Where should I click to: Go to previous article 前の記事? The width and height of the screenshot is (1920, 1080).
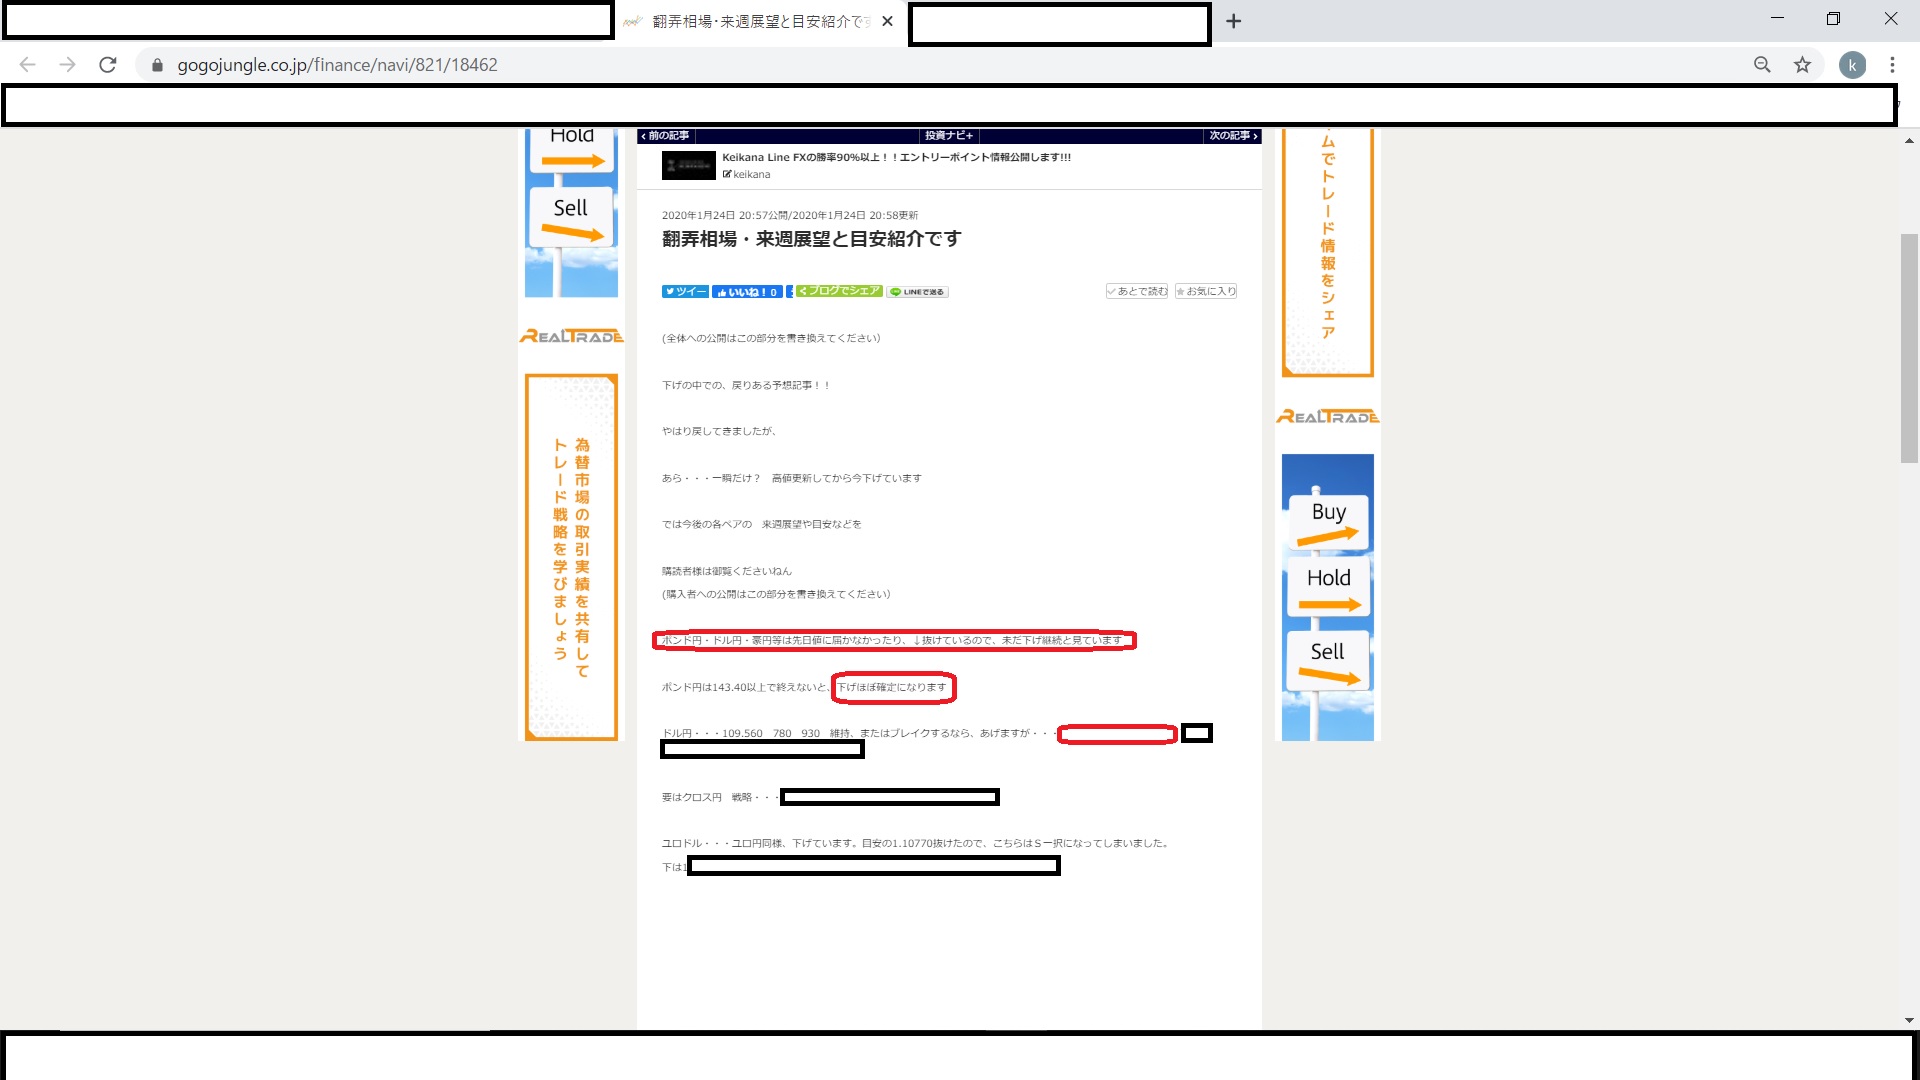pos(665,136)
